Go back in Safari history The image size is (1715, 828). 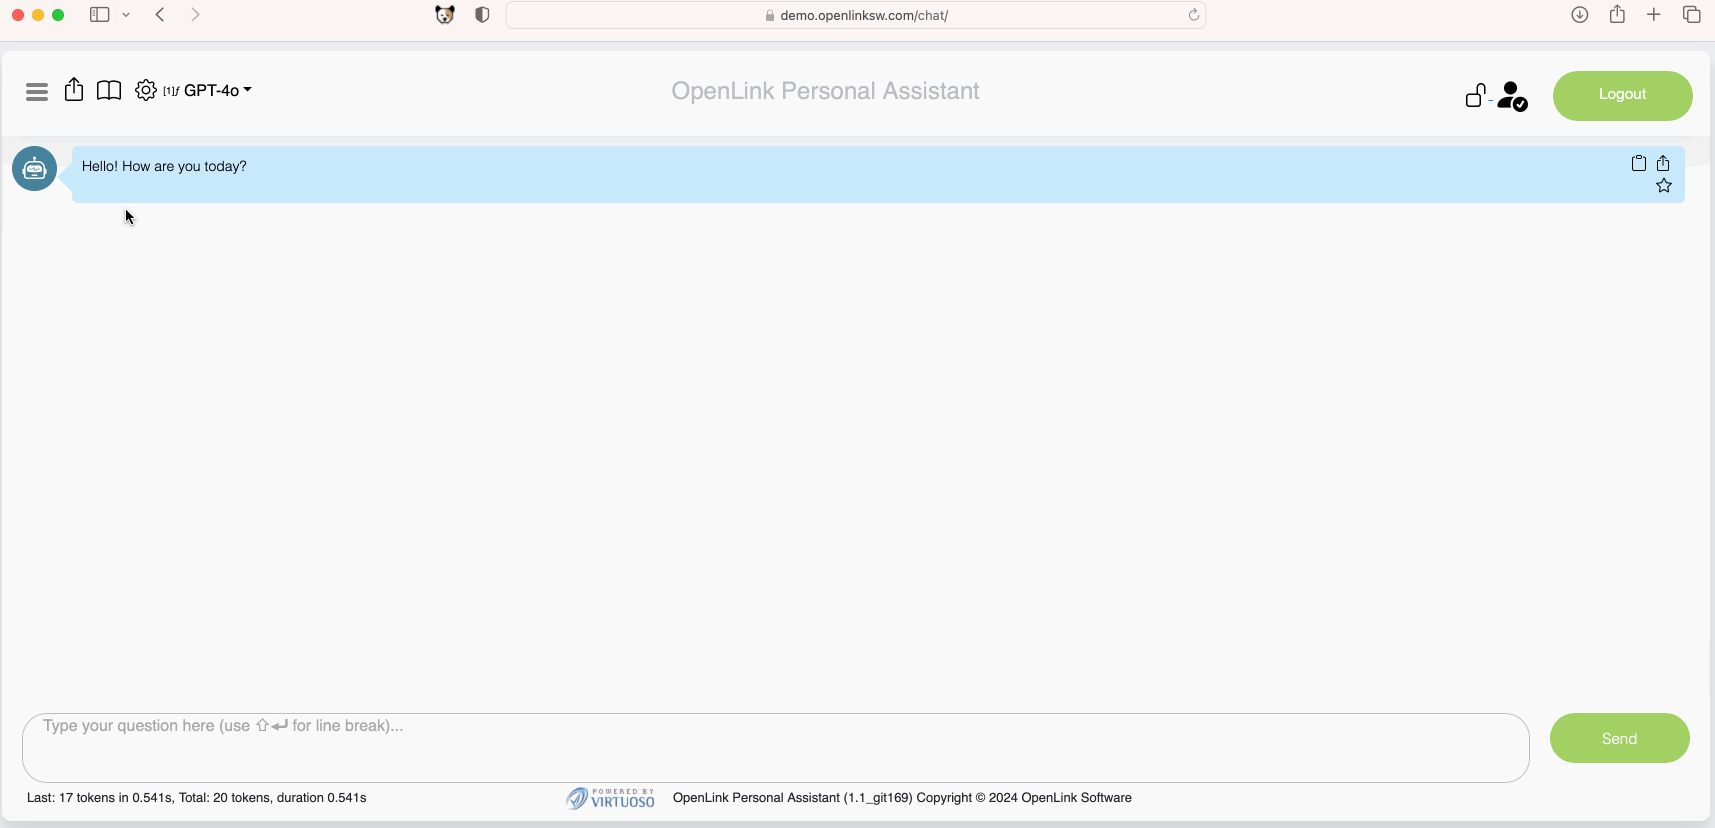coord(160,15)
